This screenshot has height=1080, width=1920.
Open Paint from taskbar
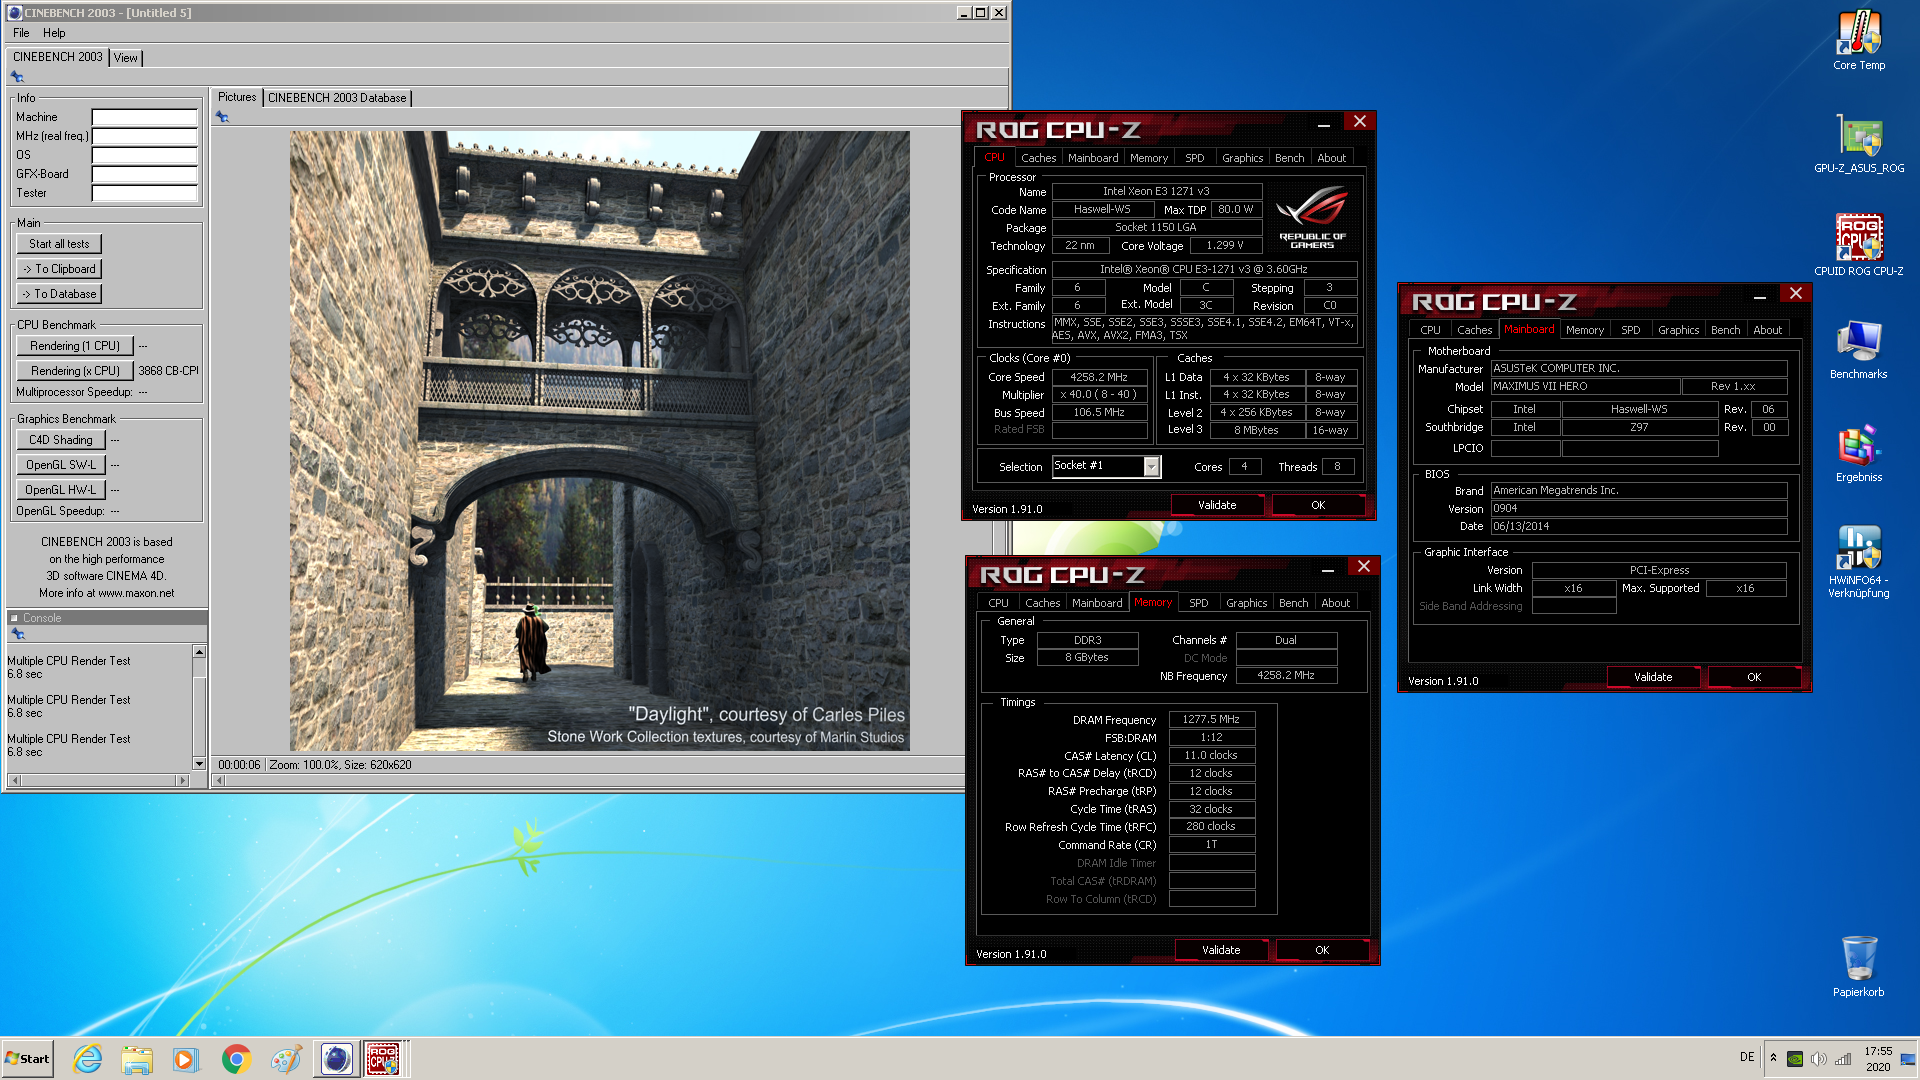tap(286, 1059)
